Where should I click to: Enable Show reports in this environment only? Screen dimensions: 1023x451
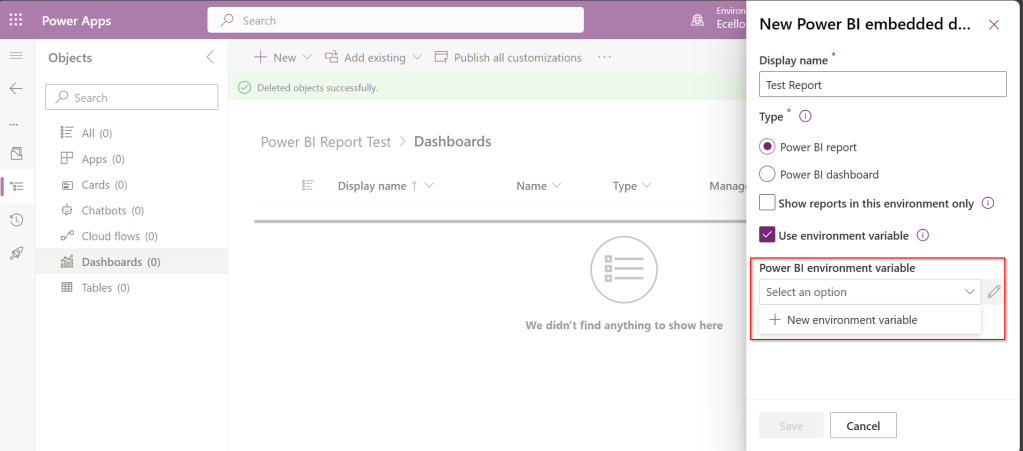click(768, 203)
